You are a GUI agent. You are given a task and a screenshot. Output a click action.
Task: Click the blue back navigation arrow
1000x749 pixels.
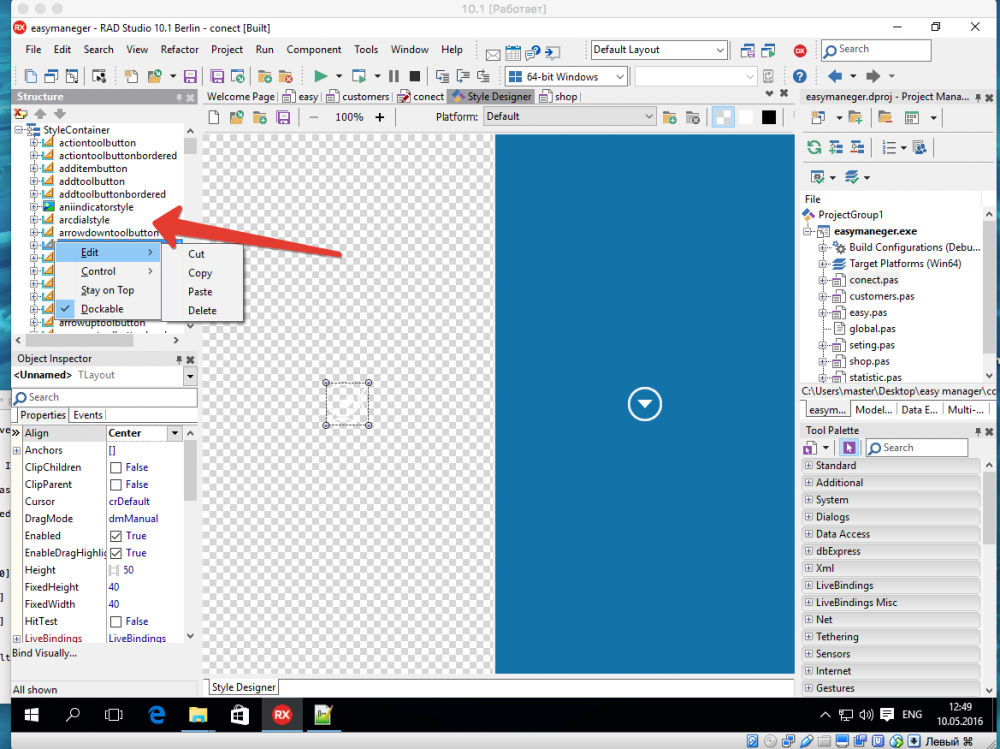tap(834, 77)
